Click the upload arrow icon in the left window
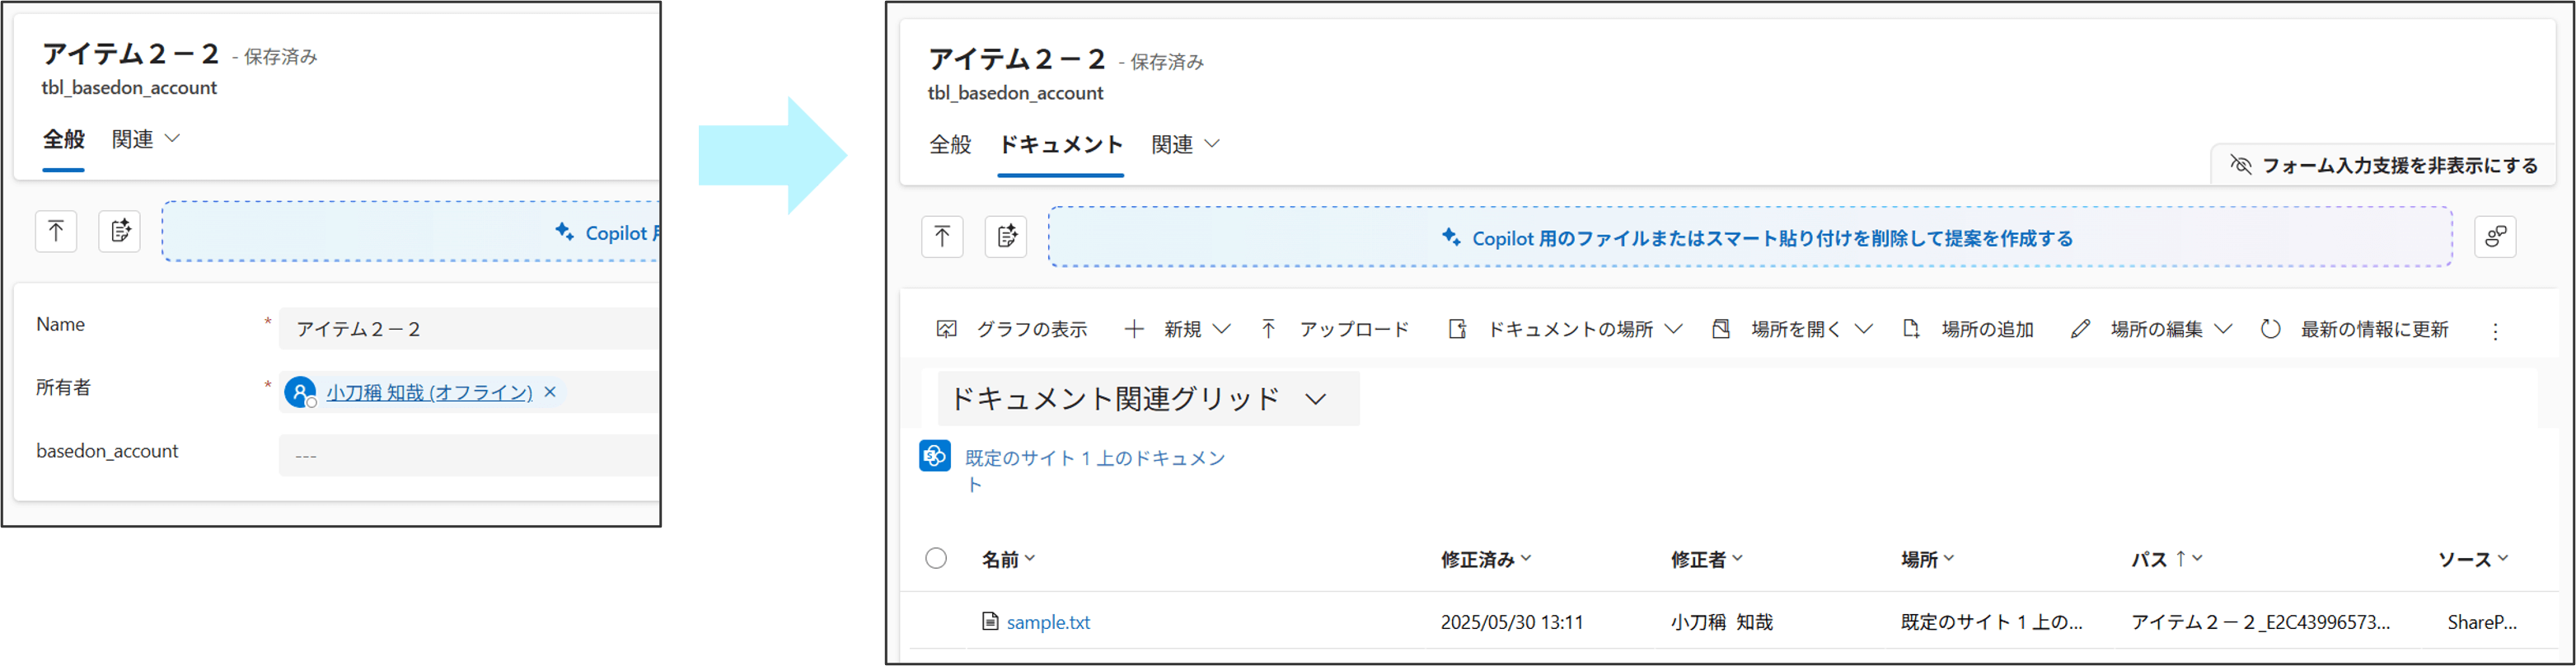The height and width of the screenshot is (666, 2576). click(x=56, y=232)
